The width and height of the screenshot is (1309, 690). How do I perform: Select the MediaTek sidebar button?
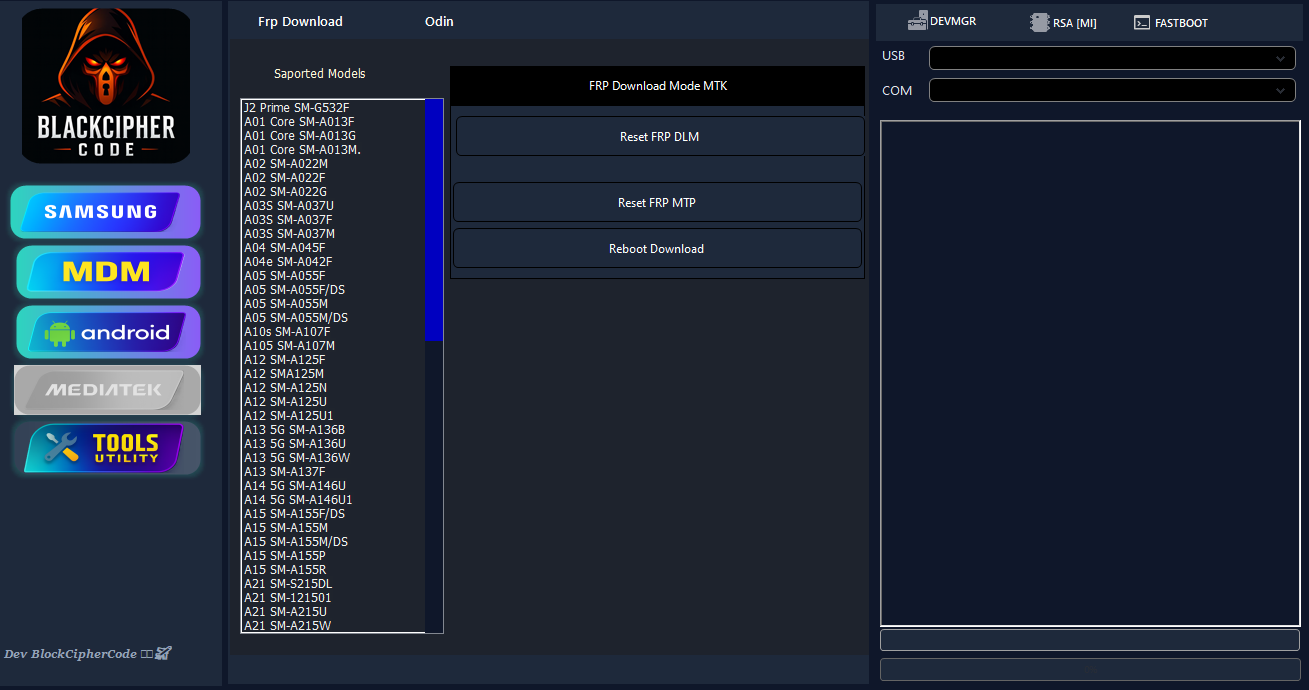click(107, 390)
